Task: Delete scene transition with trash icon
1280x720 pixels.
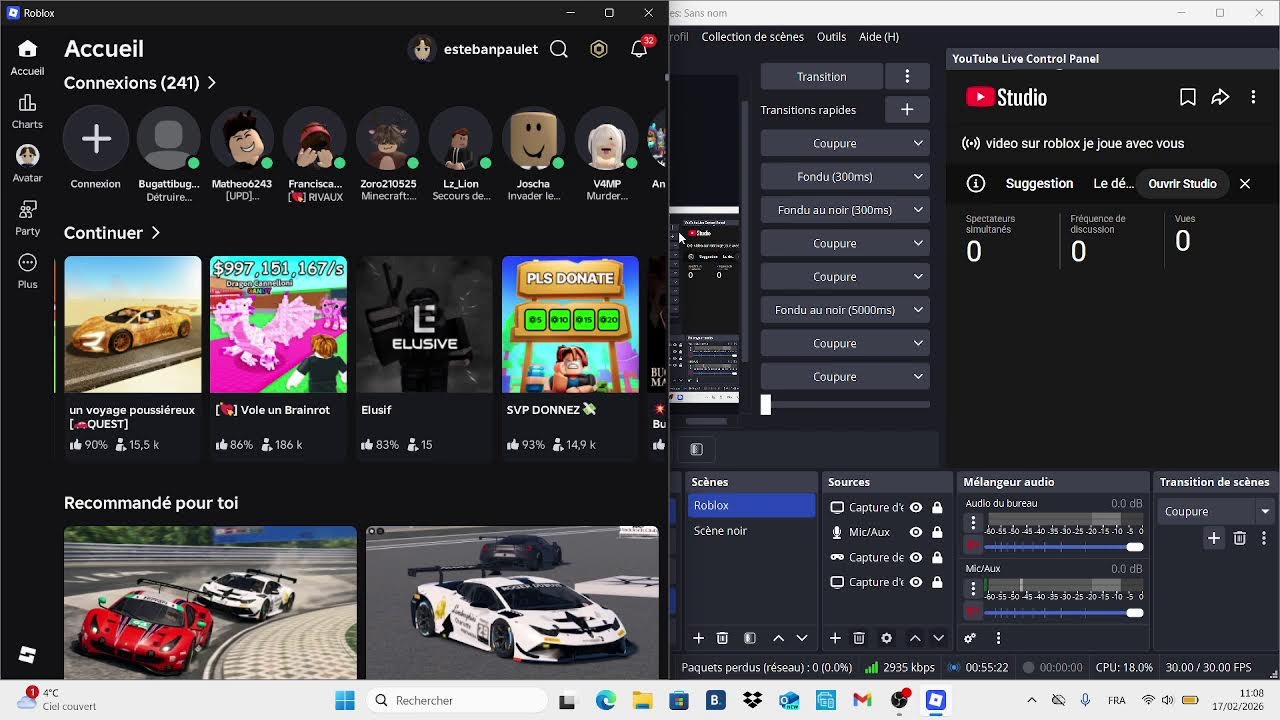Action: pyautogui.click(x=1240, y=538)
